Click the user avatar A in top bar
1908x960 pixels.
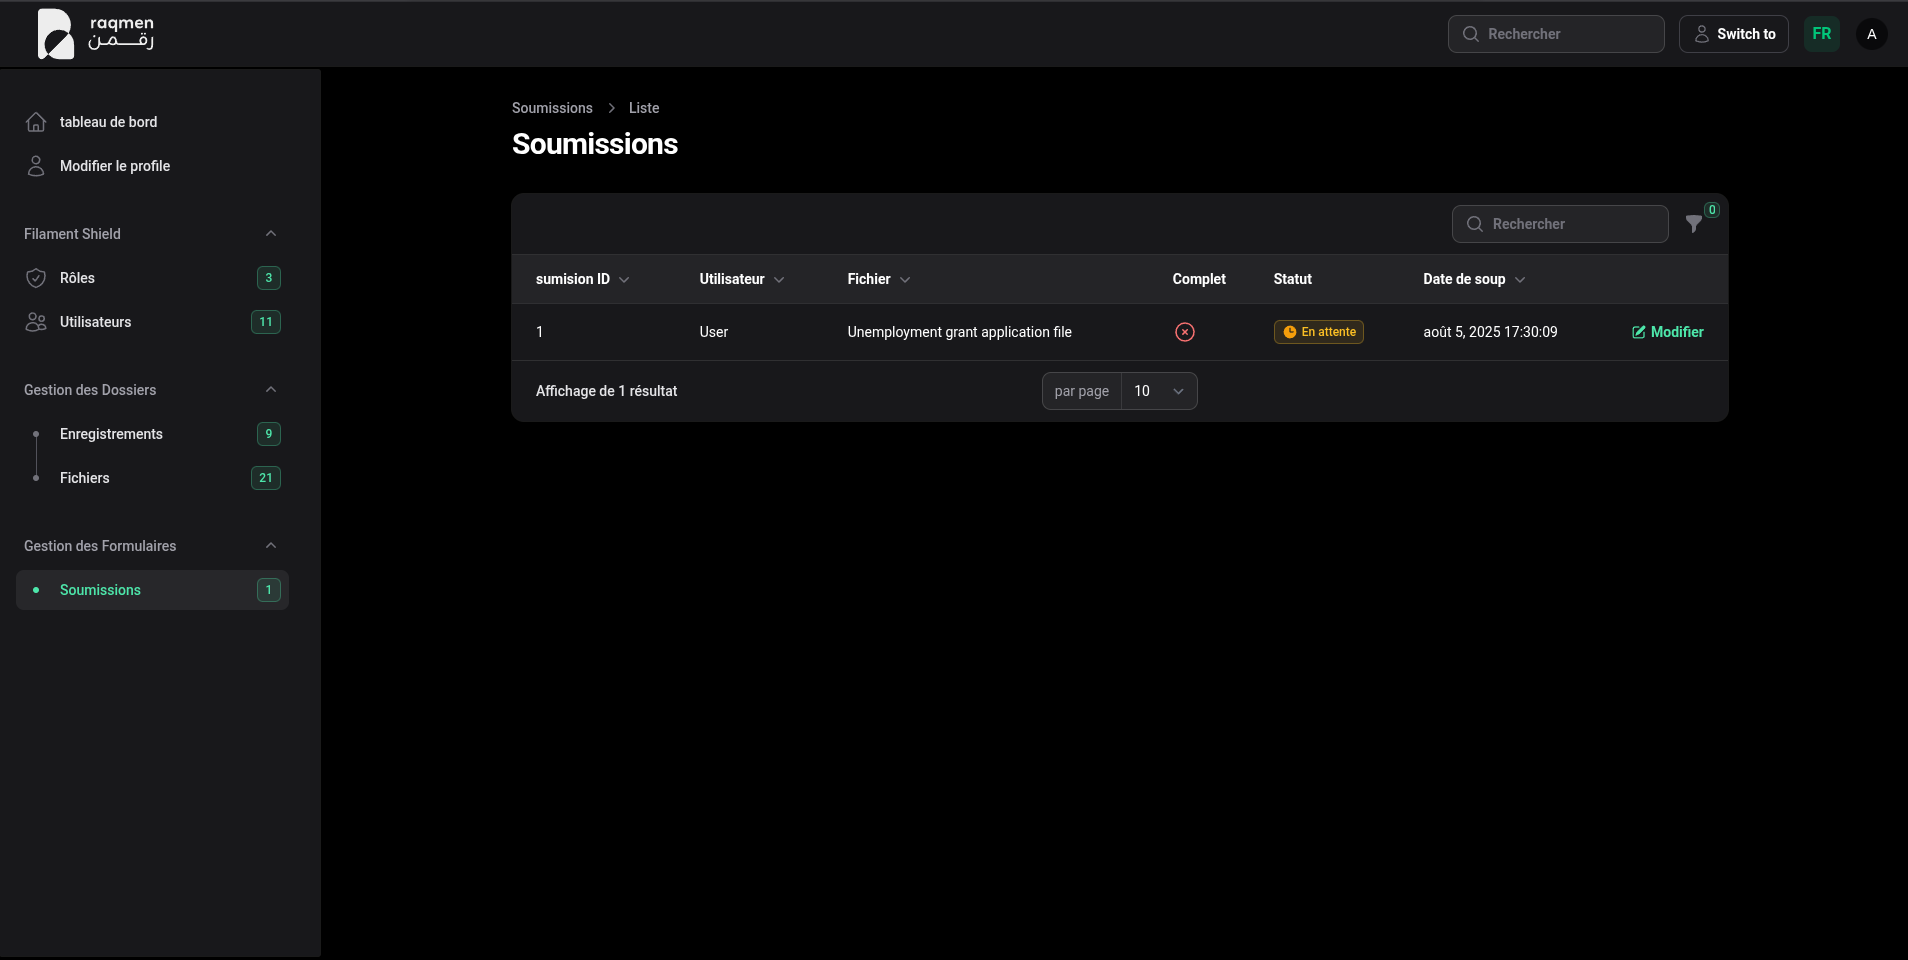click(x=1872, y=34)
